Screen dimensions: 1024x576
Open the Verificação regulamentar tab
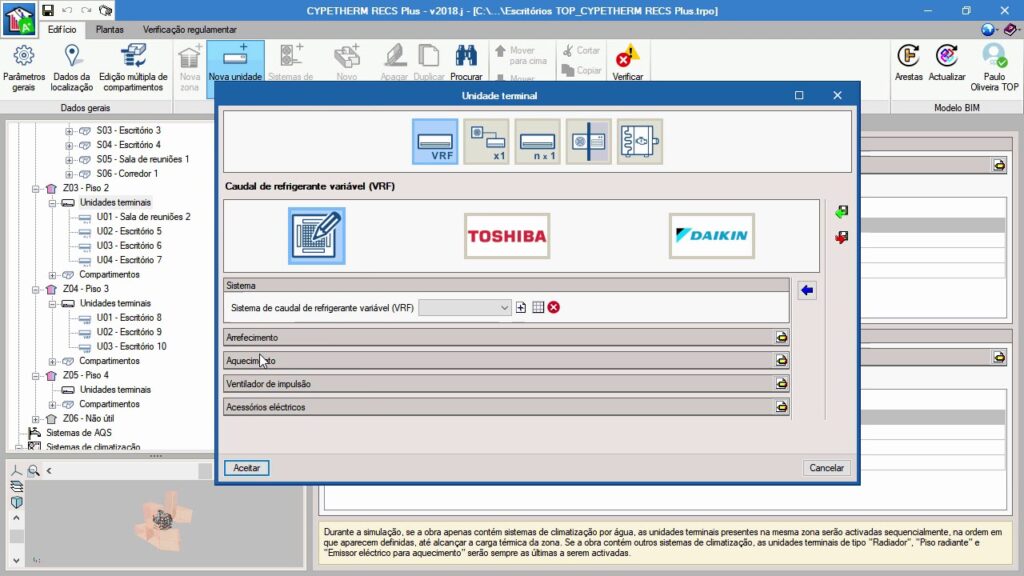point(190,30)
